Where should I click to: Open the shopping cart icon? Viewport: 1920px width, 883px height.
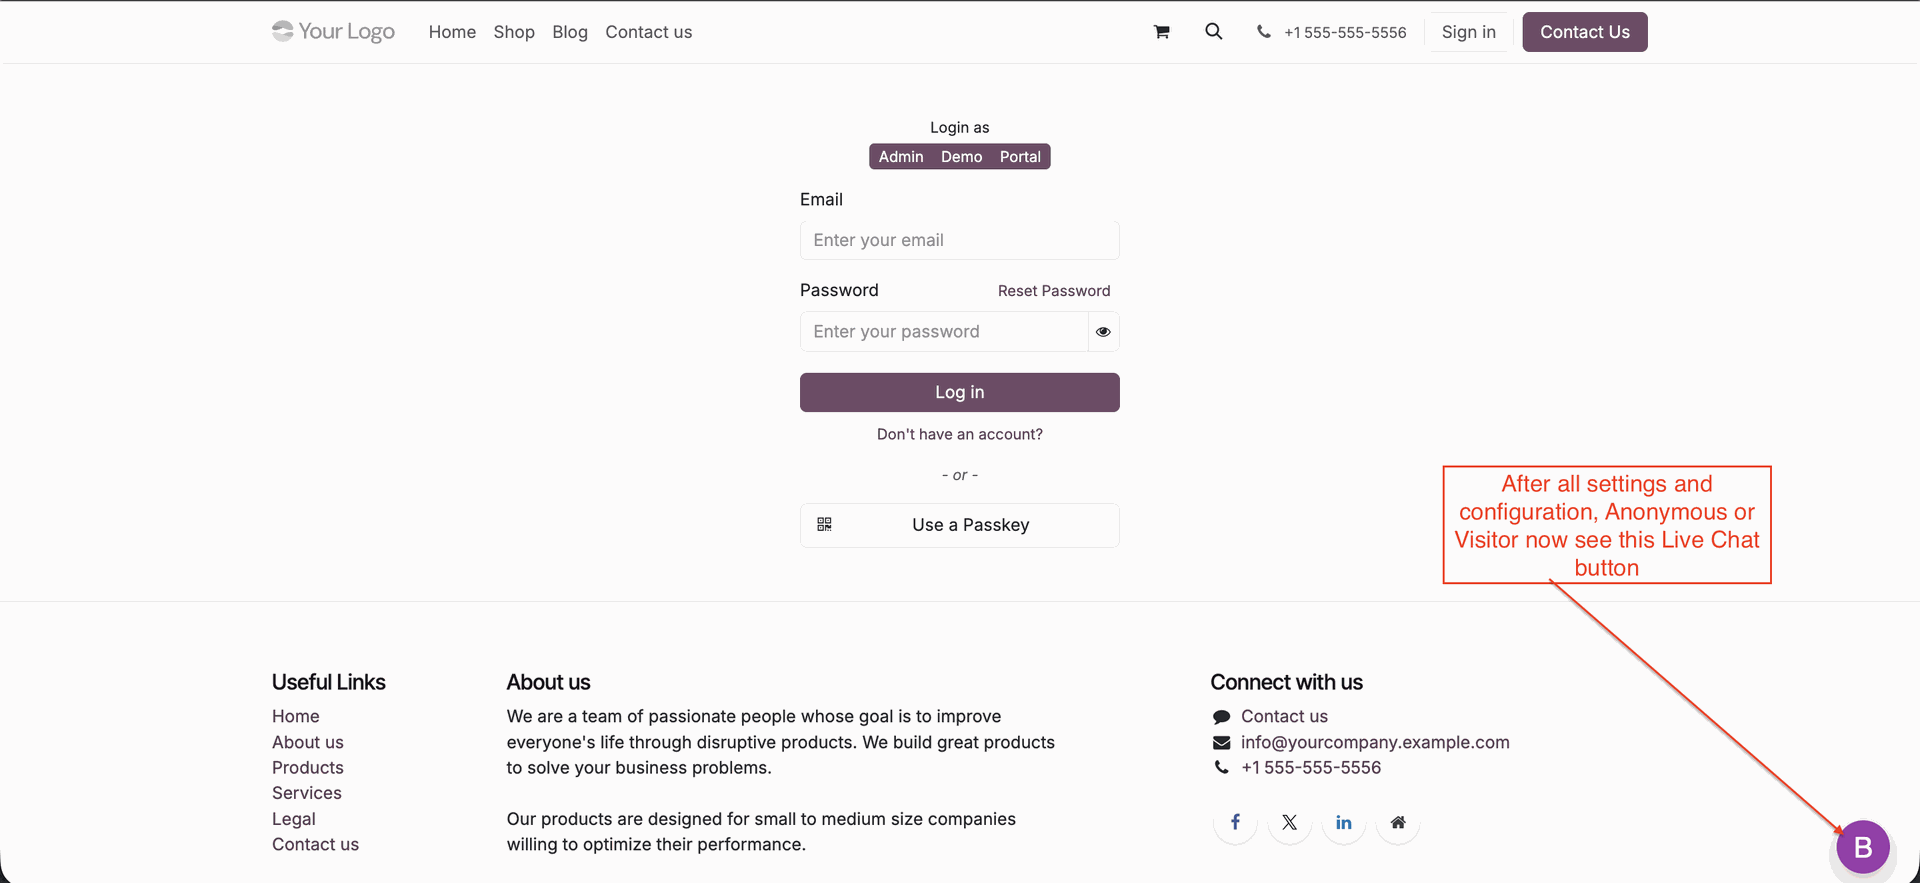pyautogui.click(x=1161, y=32)
